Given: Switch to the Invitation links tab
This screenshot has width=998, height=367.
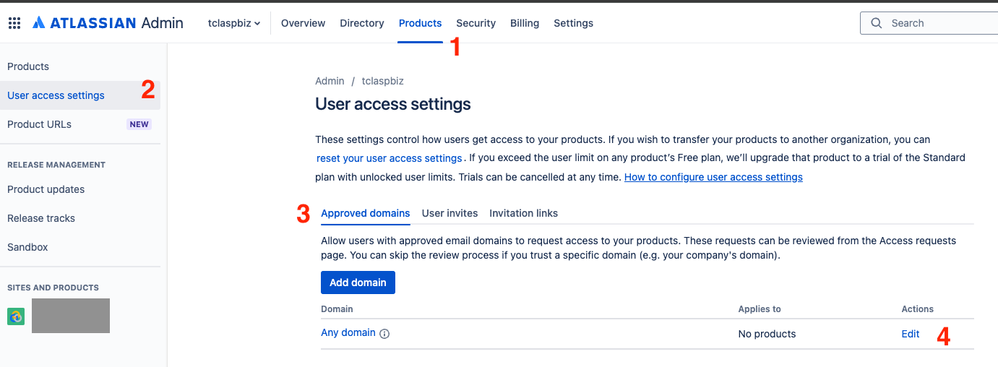Looking at the screenshot, I should [523, 214].
